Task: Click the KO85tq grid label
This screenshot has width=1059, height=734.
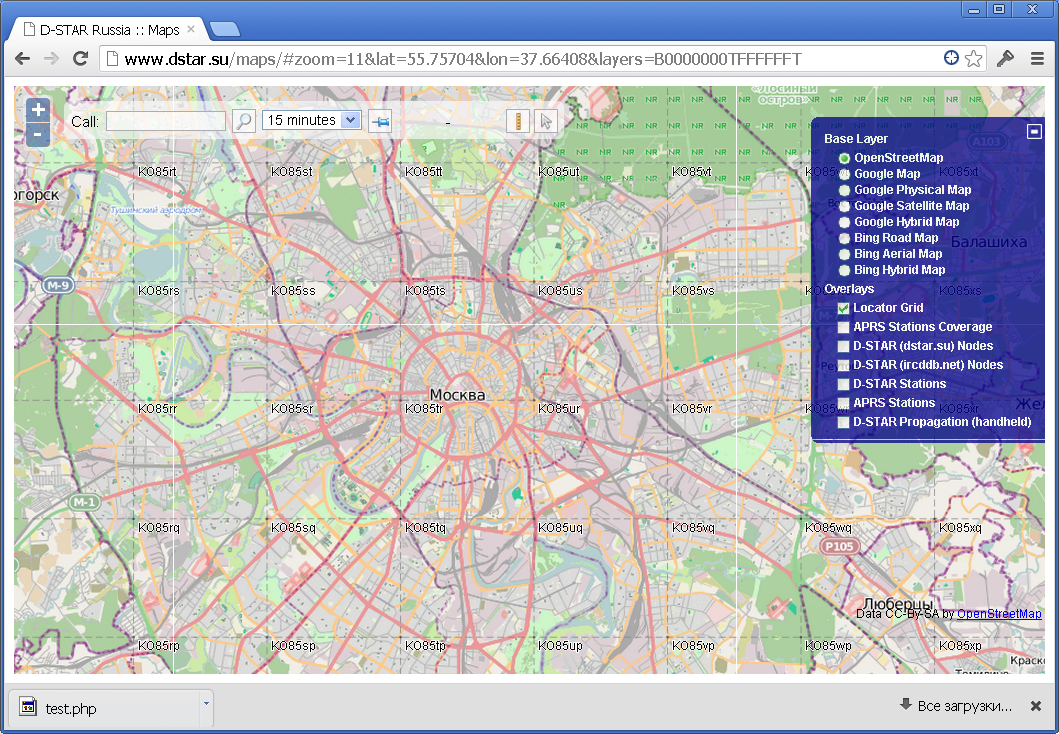Action: point(425,527)
